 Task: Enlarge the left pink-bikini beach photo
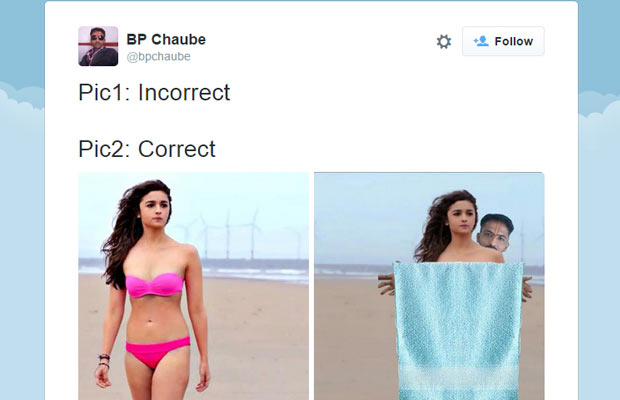coord(193,286)
